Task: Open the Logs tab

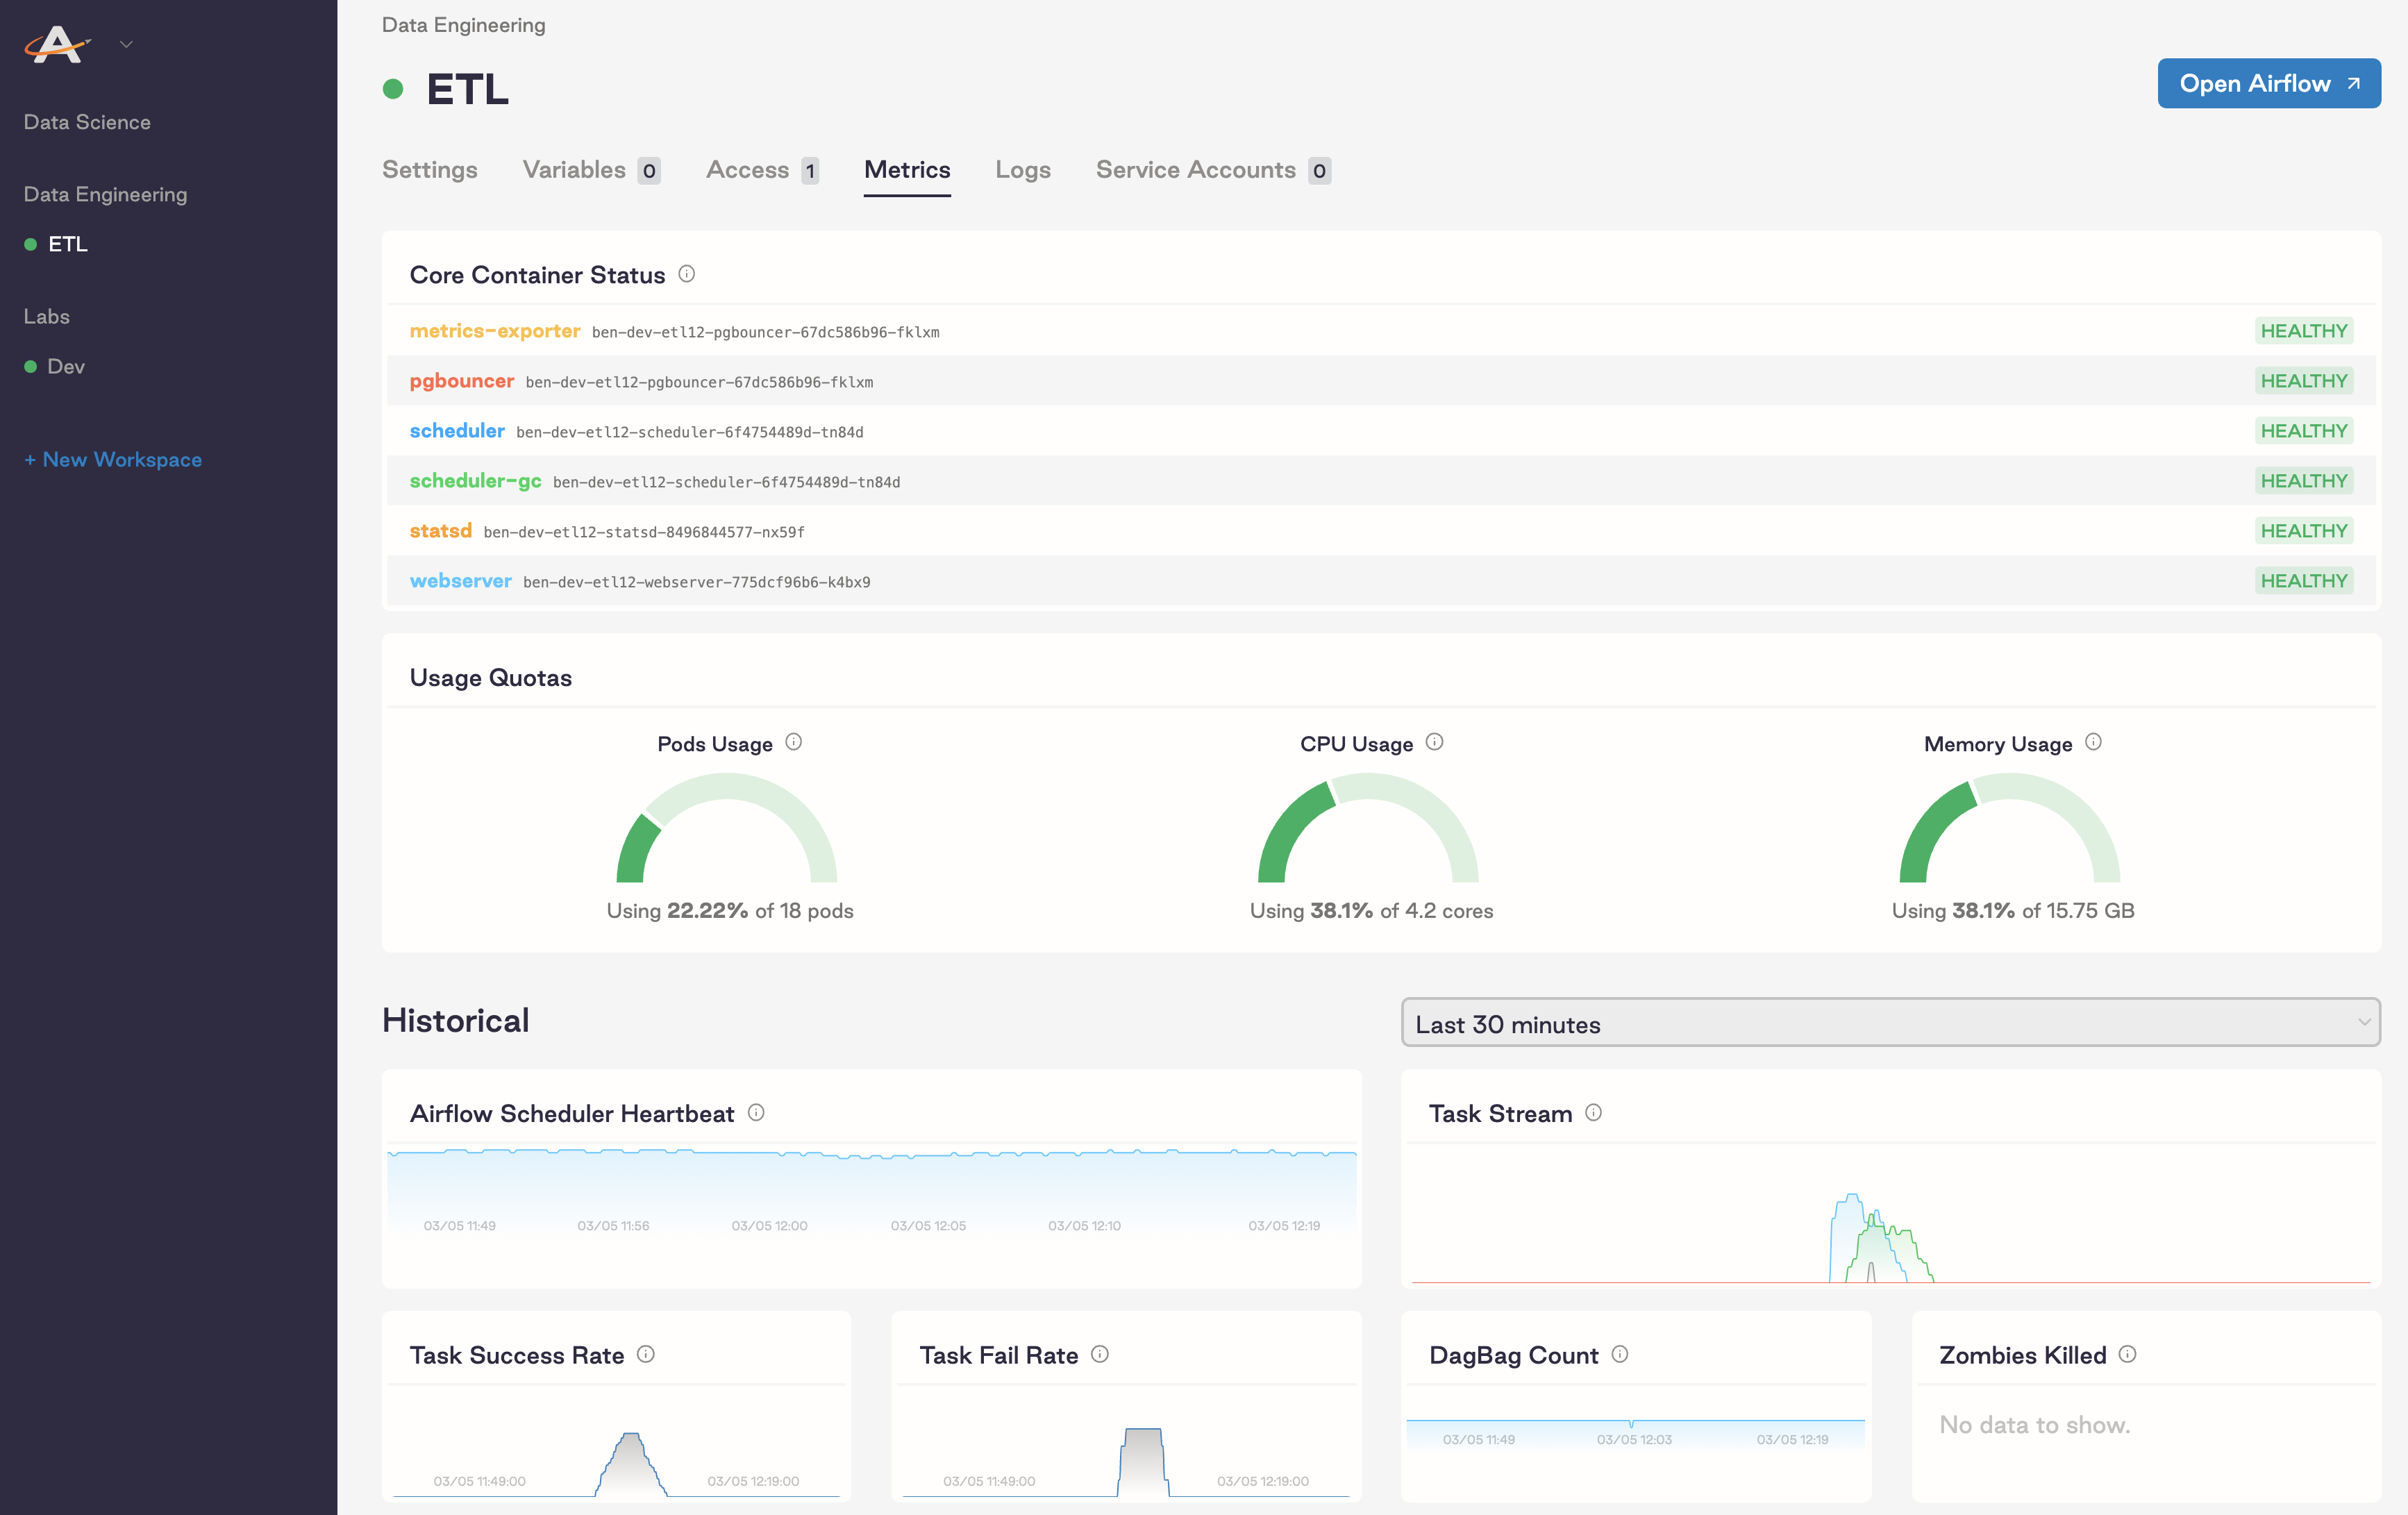Action: coord(1022,170)
